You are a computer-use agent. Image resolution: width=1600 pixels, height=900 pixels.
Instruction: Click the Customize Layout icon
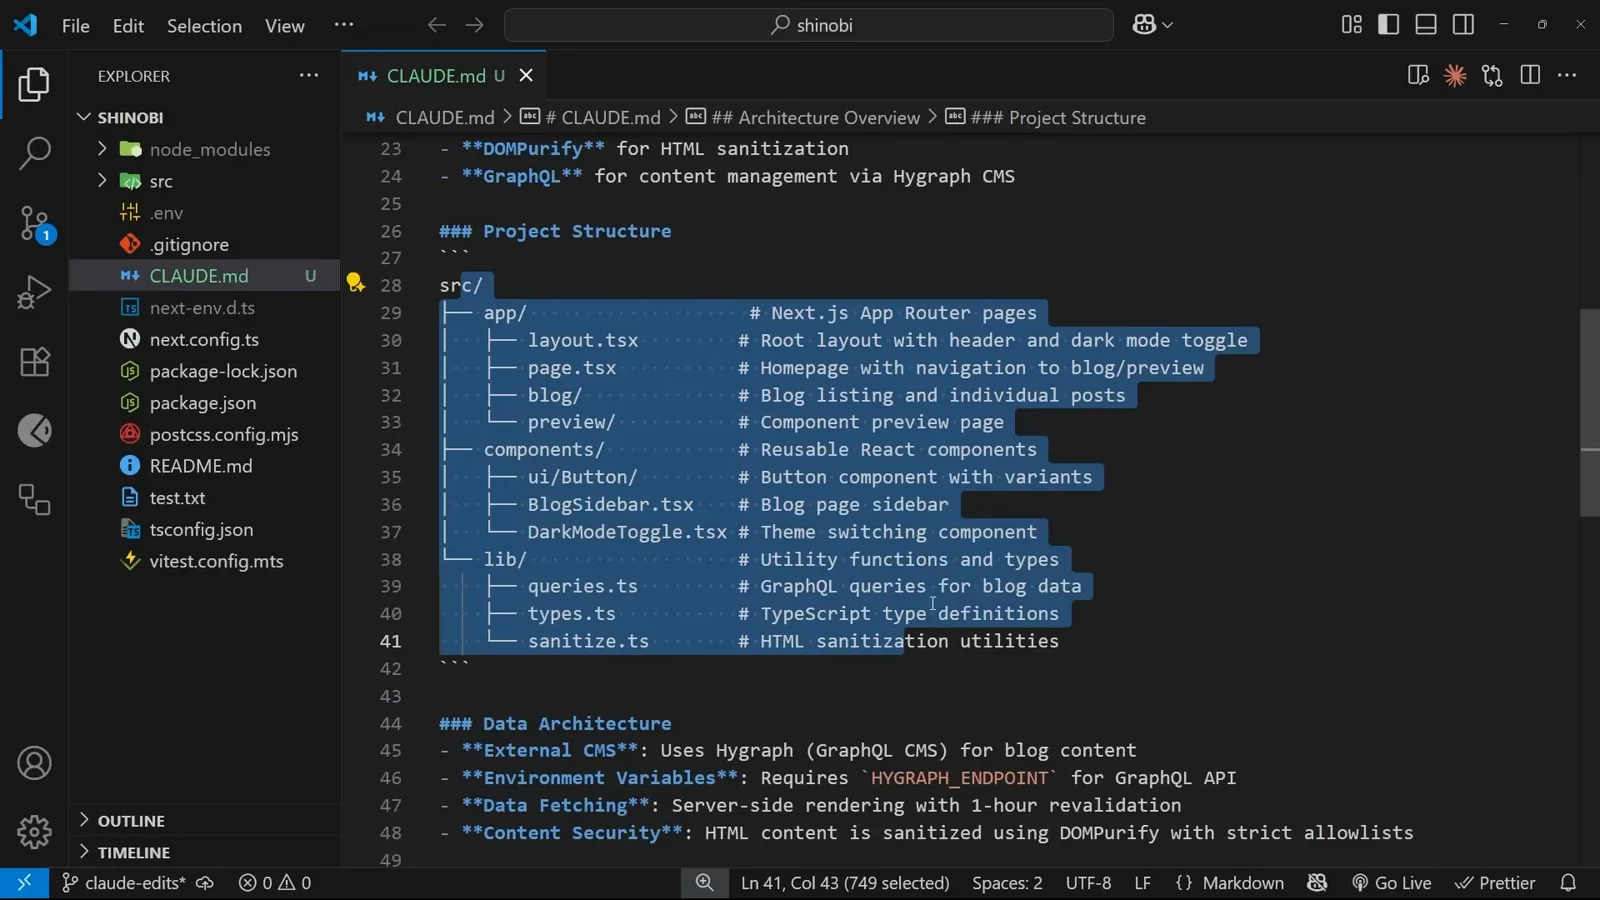(1351, 25)
